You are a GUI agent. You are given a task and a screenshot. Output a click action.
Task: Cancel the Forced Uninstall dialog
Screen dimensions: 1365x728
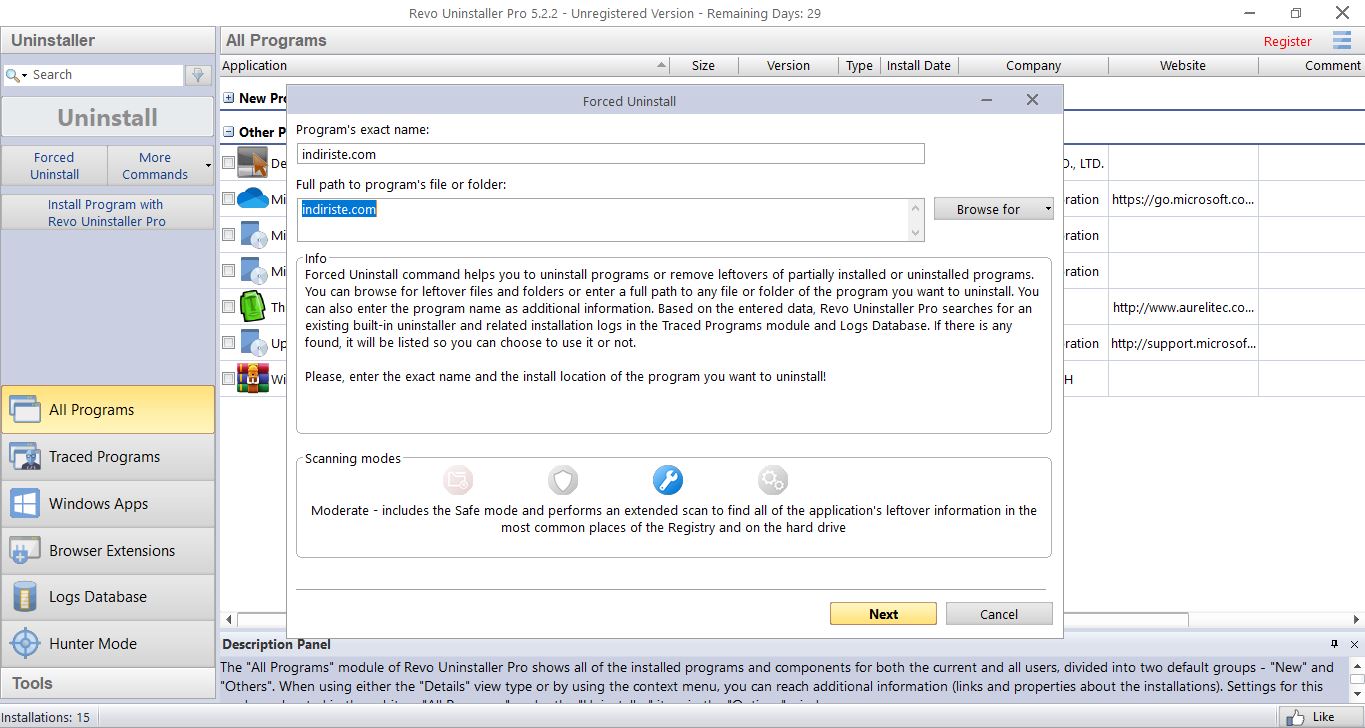(x=999, y=614)
